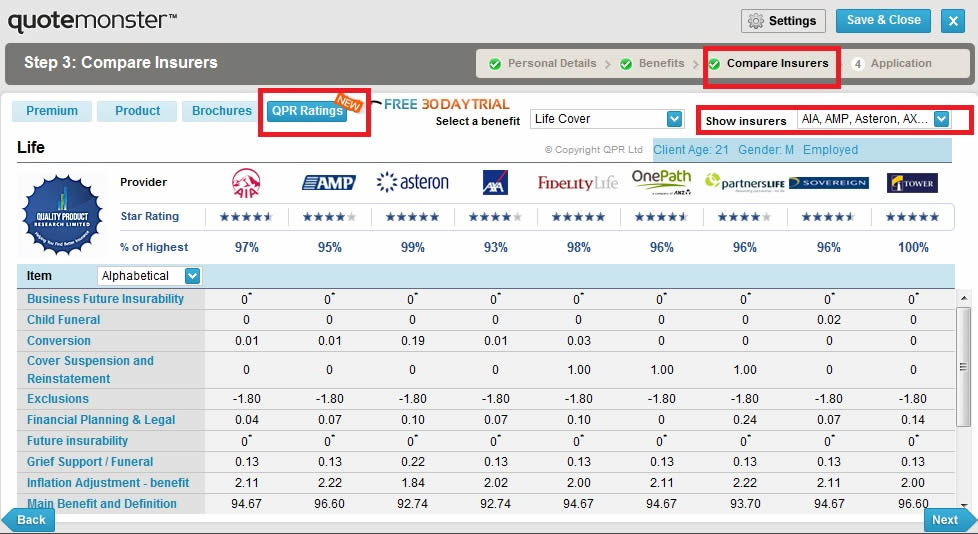This screenshot has height=534, width=978.
Task: Switch to the Premium tab
Action: 52,111
